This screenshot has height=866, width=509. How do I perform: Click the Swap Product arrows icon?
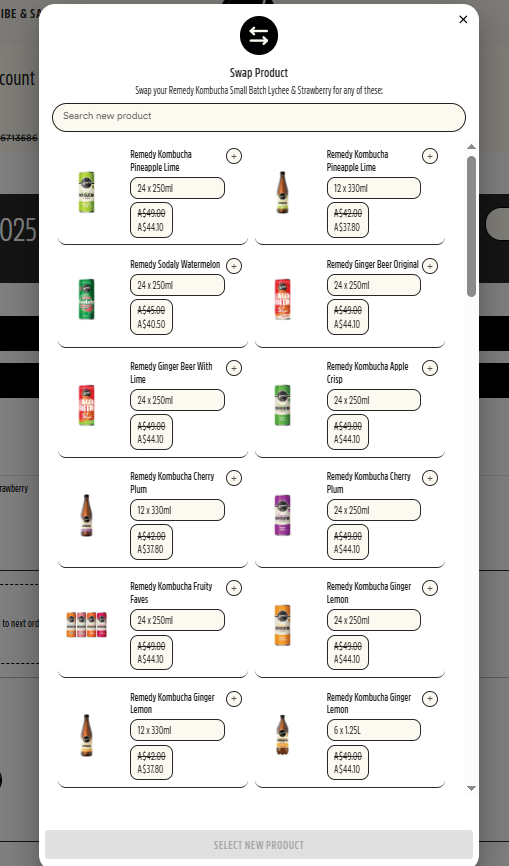259,36
